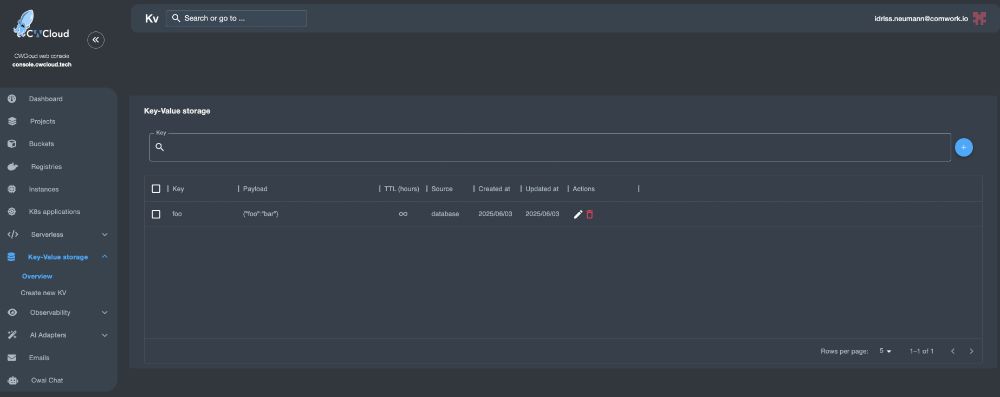Sort by the Payload column header
The height and width of the screenshot is (397, 1000).
[255, 189]
